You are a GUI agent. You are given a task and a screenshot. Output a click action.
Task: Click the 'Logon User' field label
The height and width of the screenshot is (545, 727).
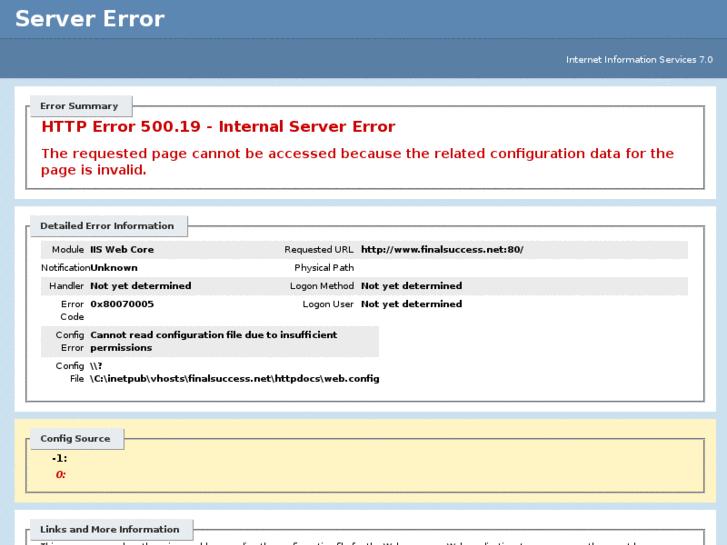(328, 304)
